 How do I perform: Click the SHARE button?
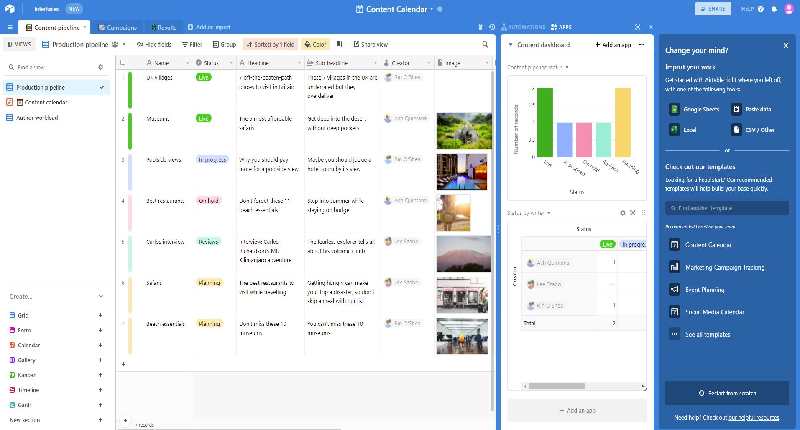point(713,9)
